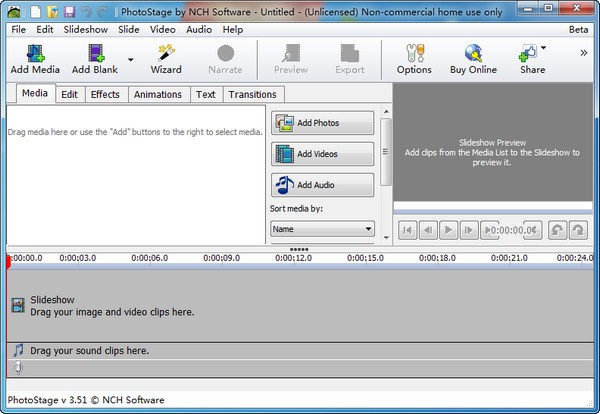600x414 pixels.
Task: Expand the Share dropdown arrow
Action: 543,48
